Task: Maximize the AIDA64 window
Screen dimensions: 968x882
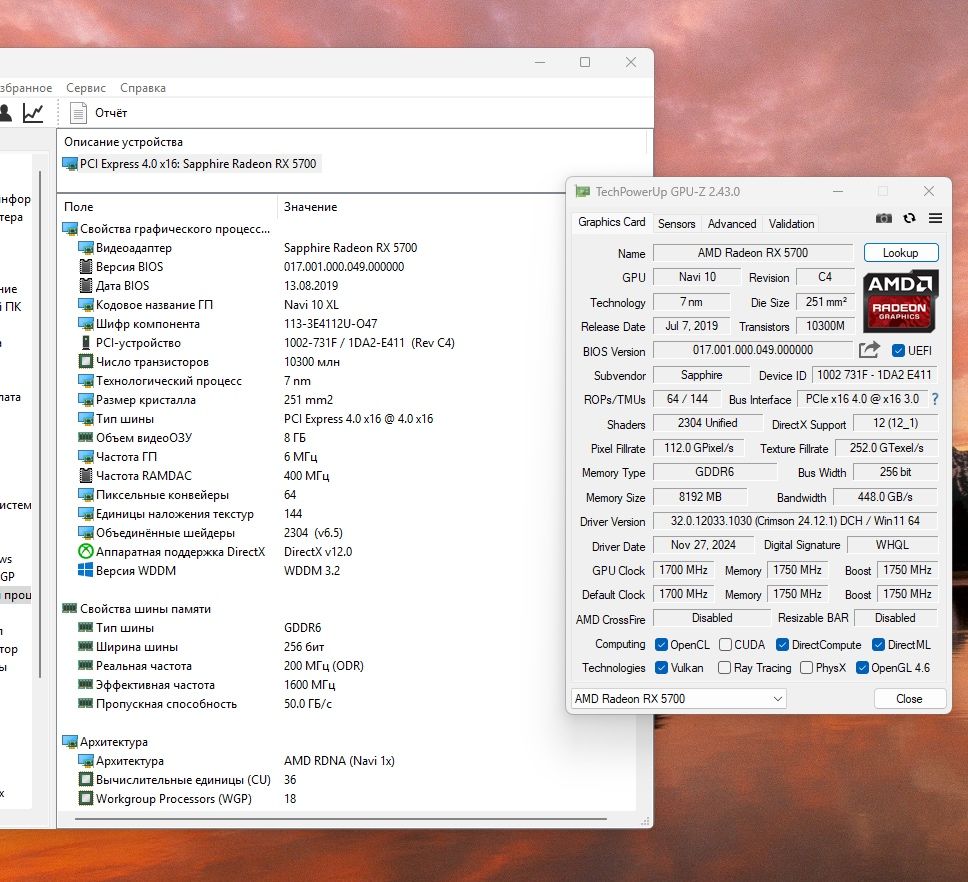Action: [585, 62]
